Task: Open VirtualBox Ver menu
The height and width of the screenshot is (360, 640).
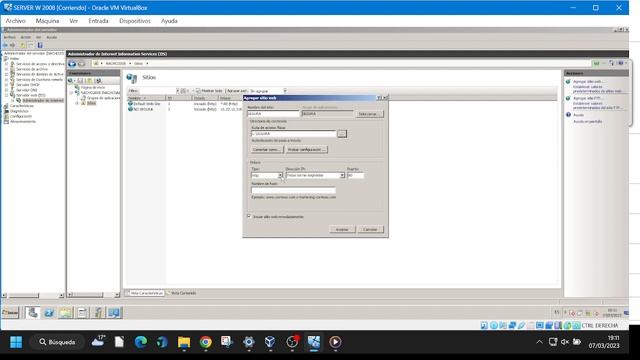Action: [x=73, y=21]
